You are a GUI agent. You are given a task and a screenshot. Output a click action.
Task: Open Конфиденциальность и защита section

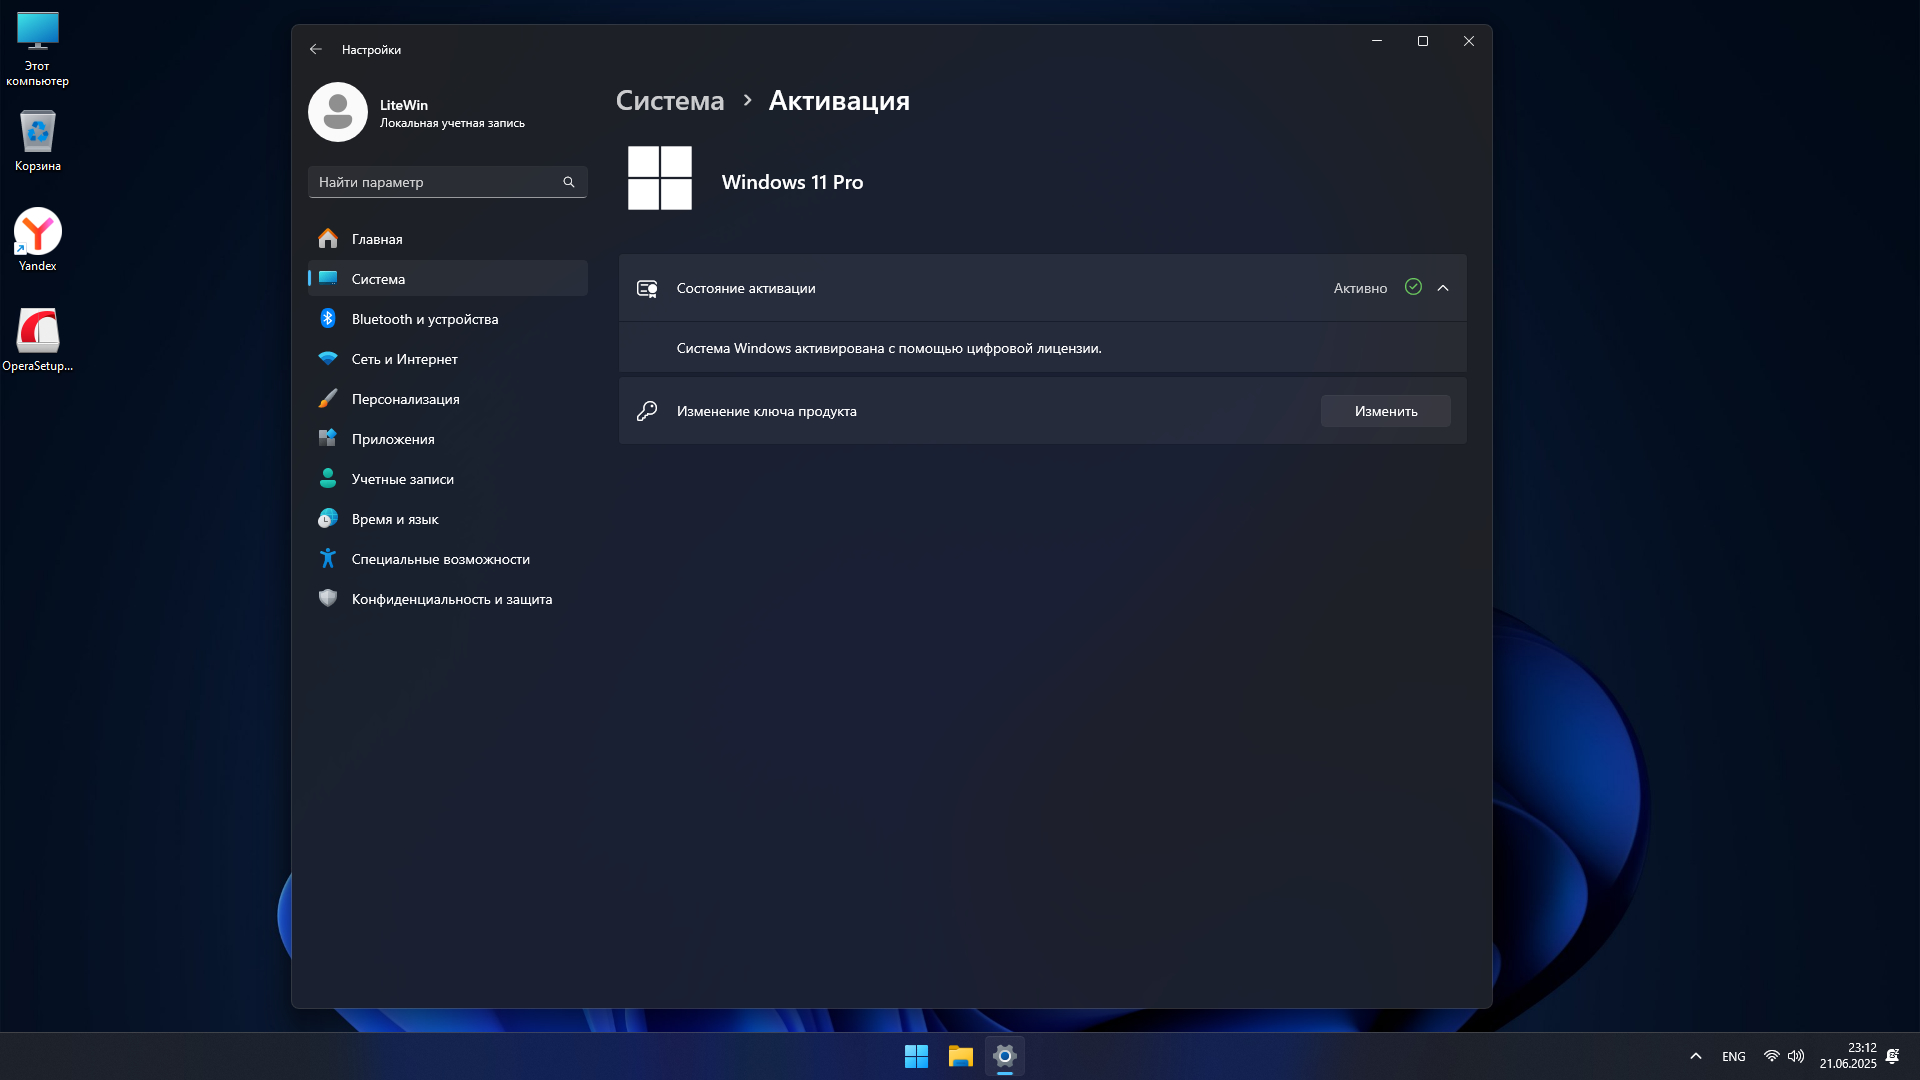click(451, 599)
